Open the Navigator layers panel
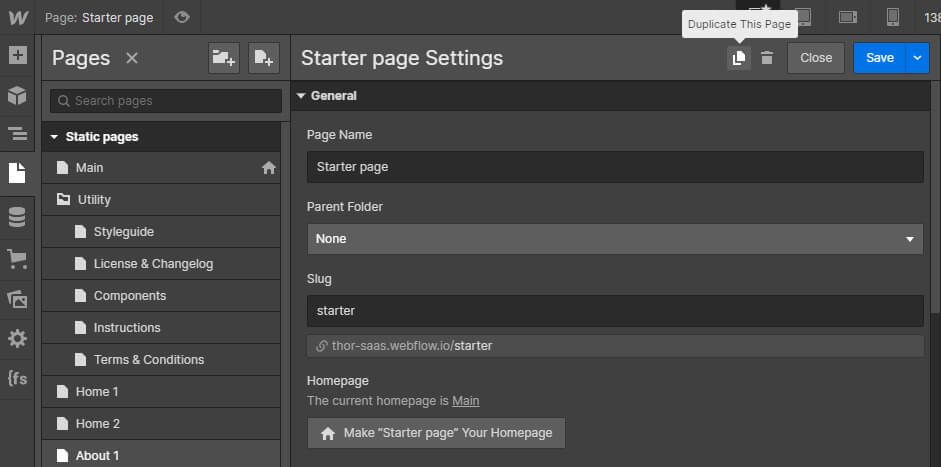Screen dimensions: 941x467 tap(17, 133)
